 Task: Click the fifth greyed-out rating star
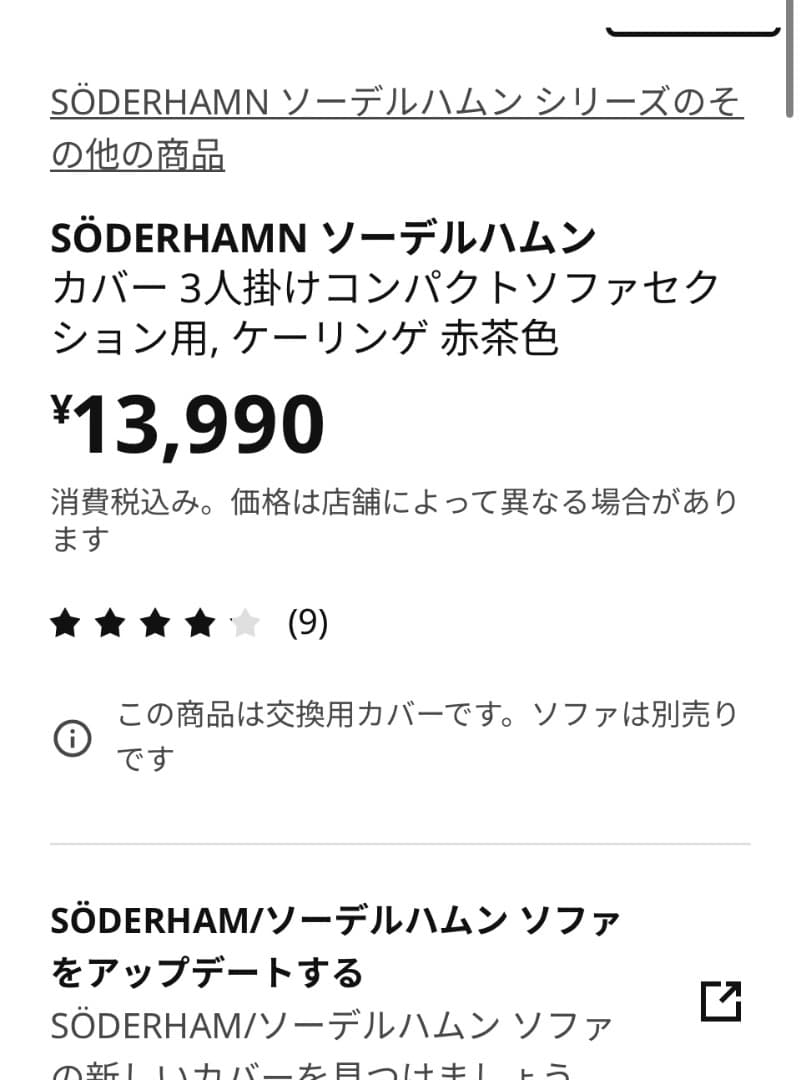coord(245,625)
